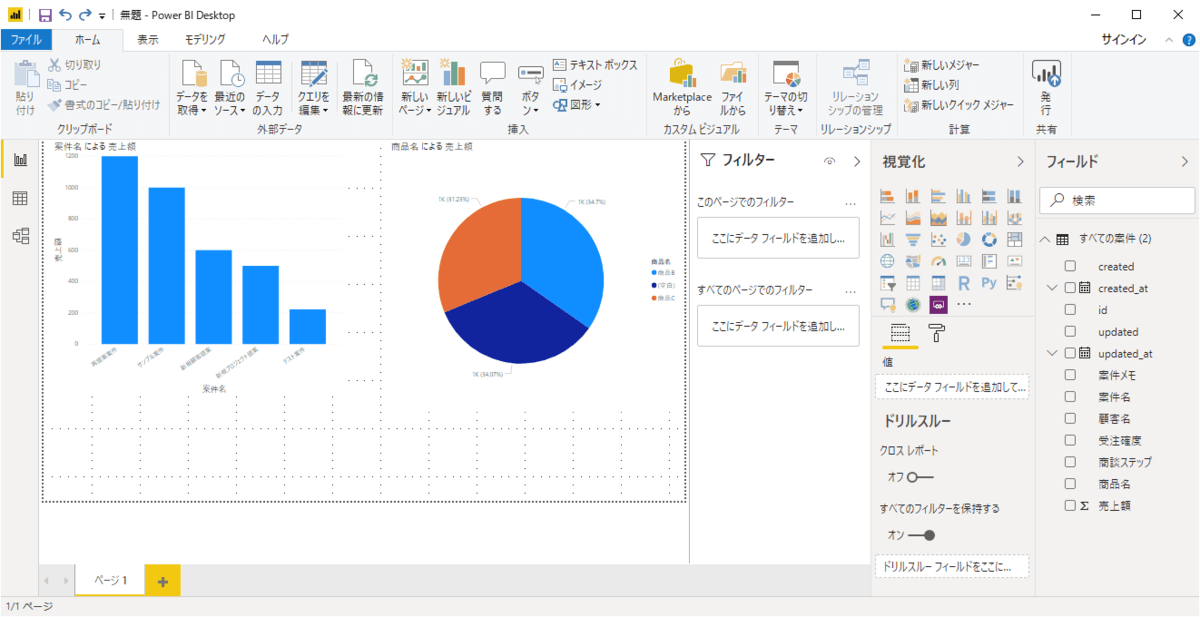Open the 図形 shapes dropdown
The width and height of the screenshot is (1200, 617).
(579, 103)
